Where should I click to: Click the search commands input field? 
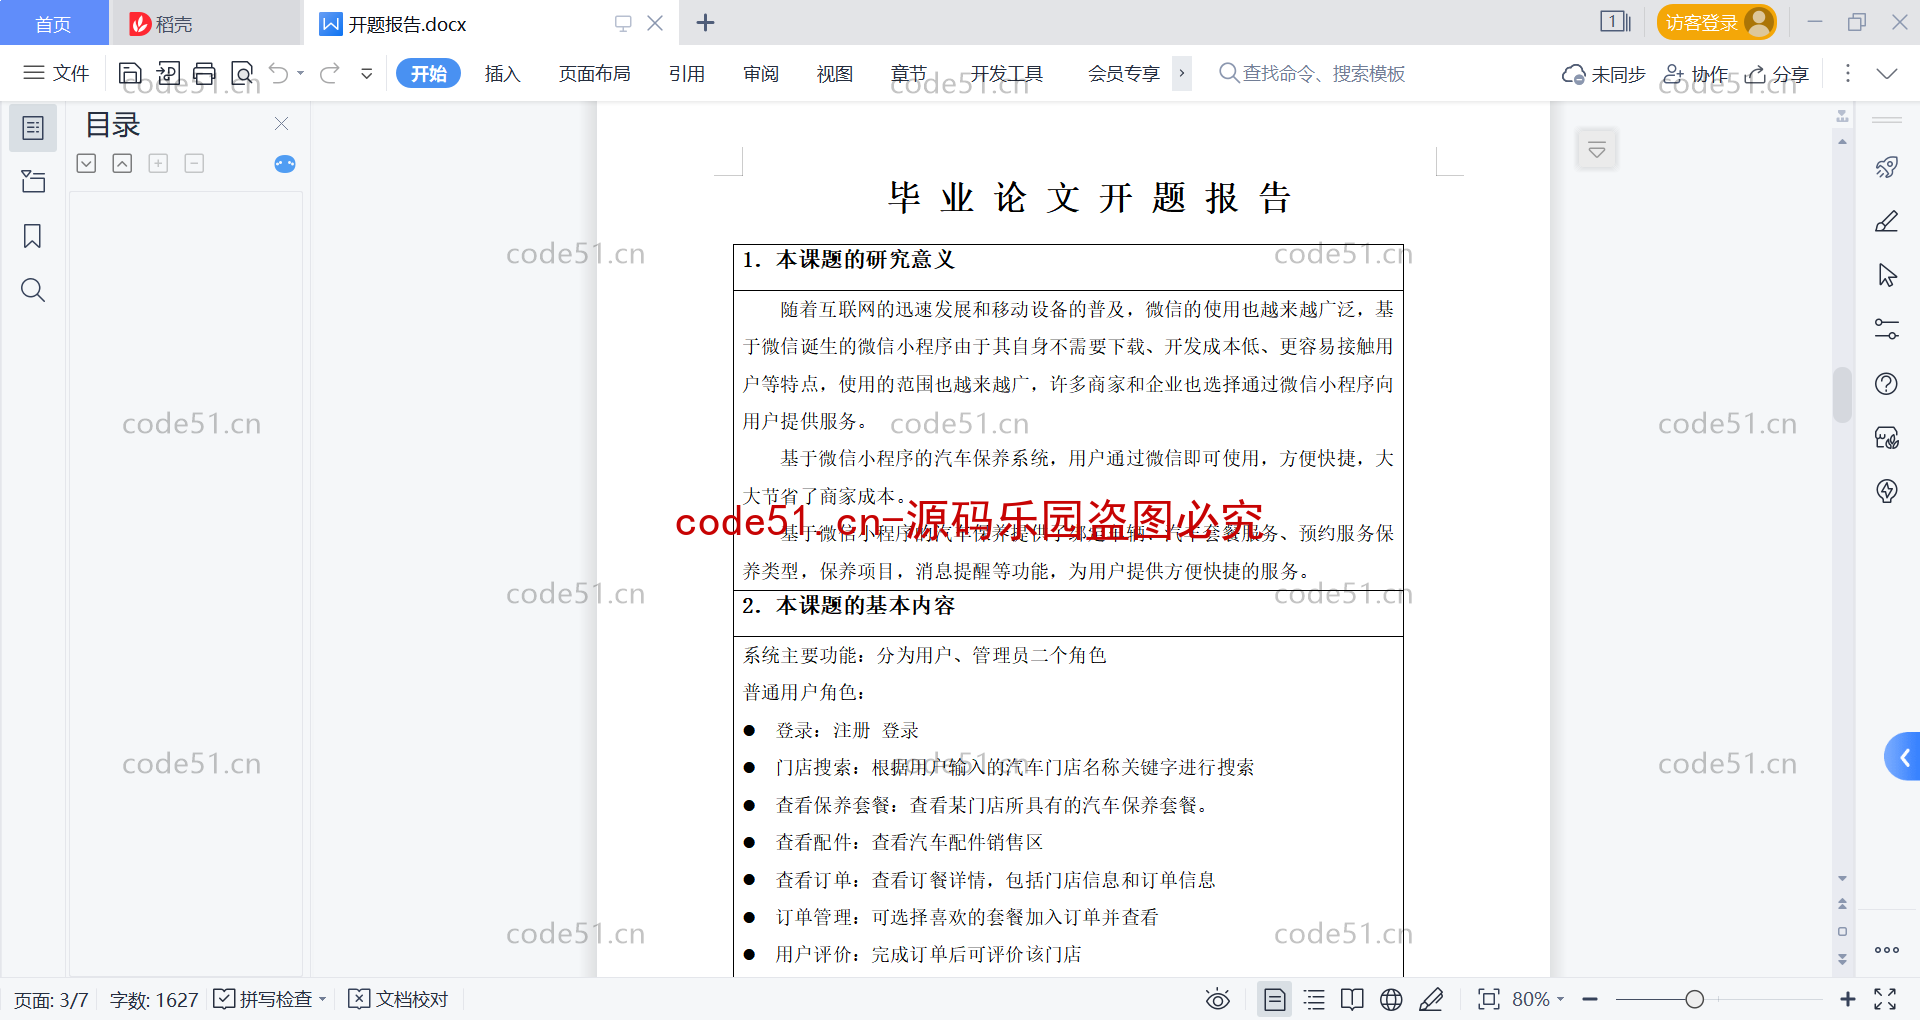1312,73
